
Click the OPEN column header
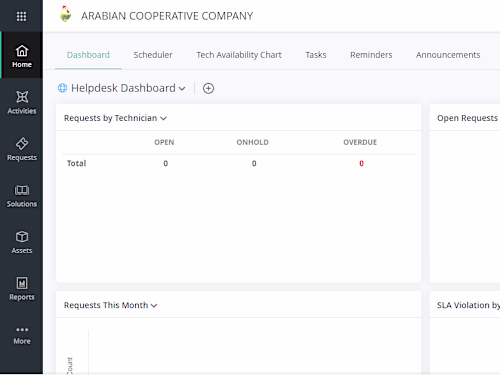pos(164,142)
